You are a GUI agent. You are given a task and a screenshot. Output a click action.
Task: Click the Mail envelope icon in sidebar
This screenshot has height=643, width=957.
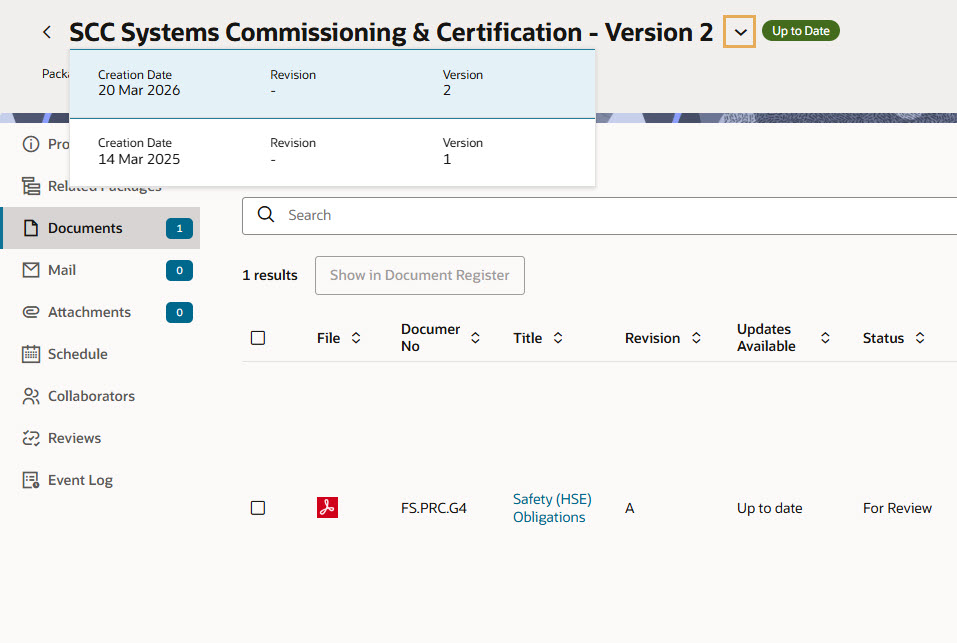point(30,270)
